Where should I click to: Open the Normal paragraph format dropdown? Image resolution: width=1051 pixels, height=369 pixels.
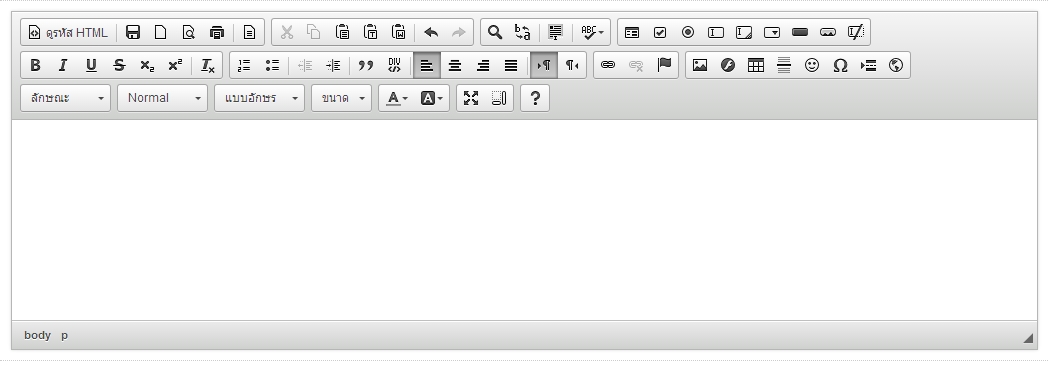[162, 98]
